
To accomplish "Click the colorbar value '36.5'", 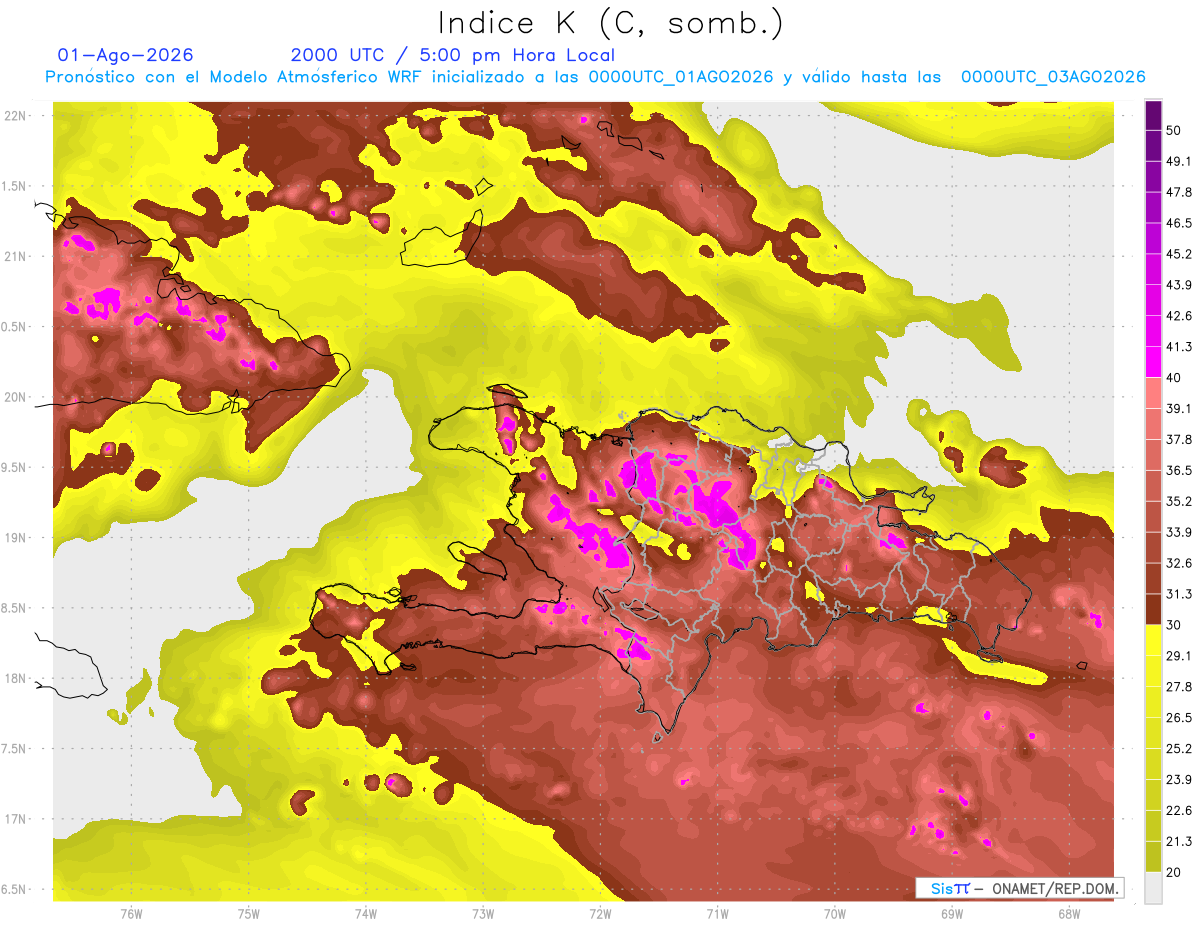I will pos(1178,470).
